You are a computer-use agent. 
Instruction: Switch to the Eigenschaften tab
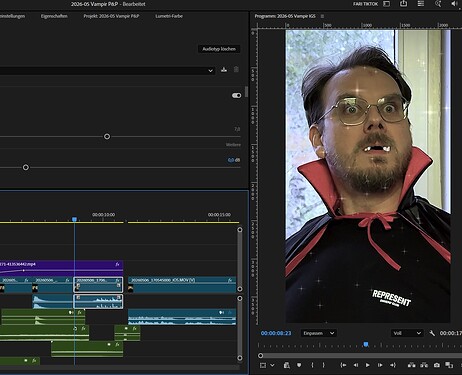tap(54, 16)
